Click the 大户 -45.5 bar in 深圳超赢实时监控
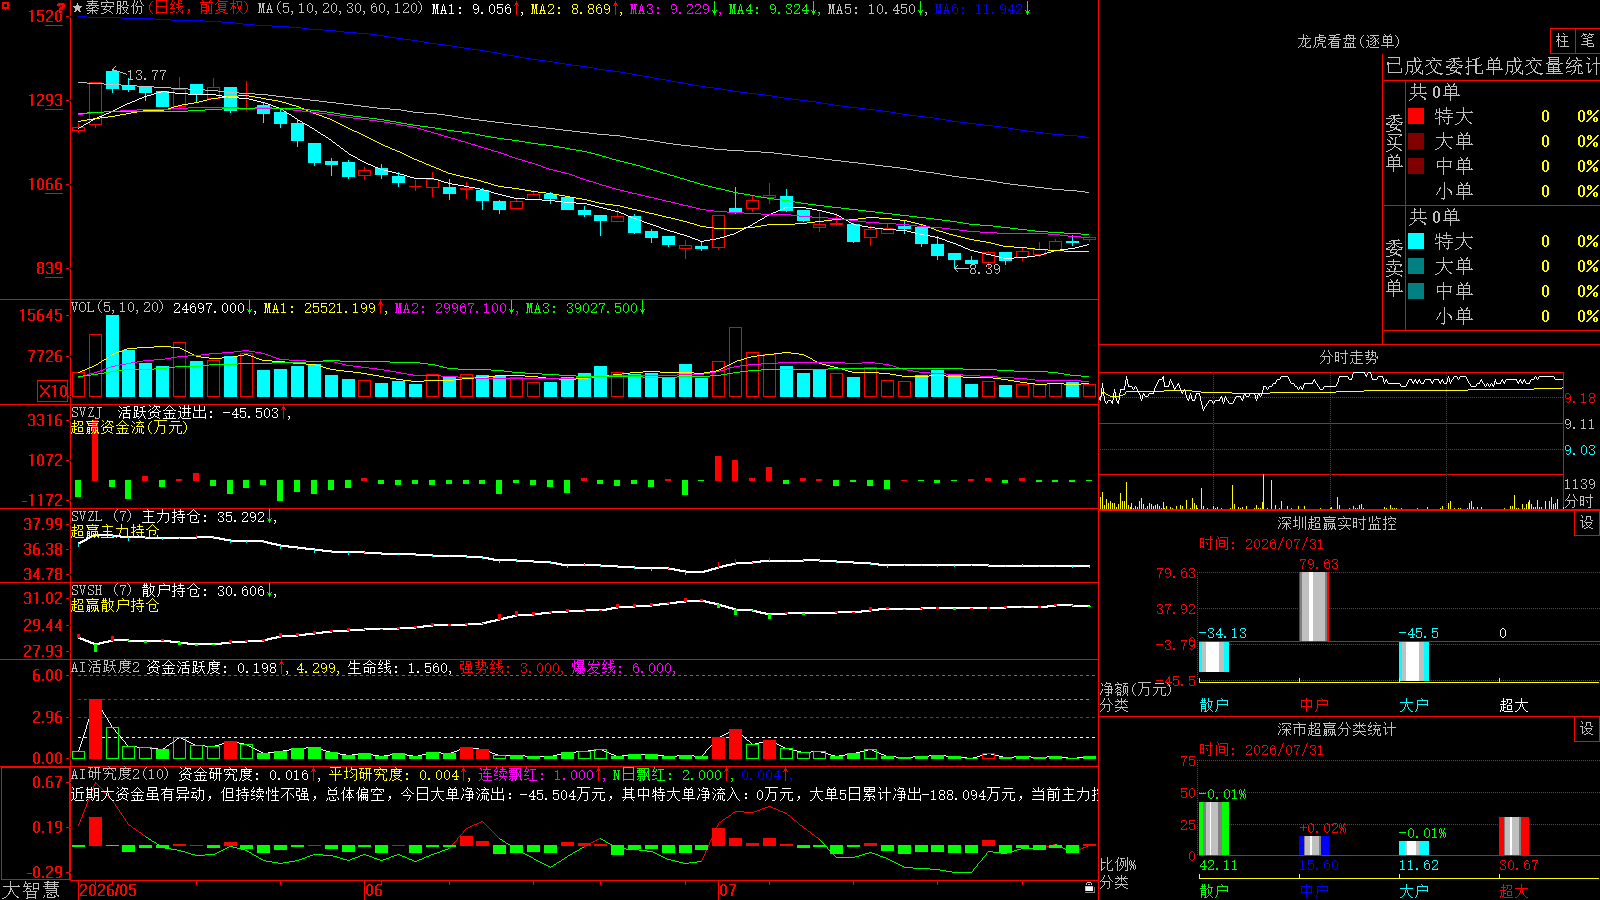The height and width of the screenshot is (900, 1600). coord(1414,662)
